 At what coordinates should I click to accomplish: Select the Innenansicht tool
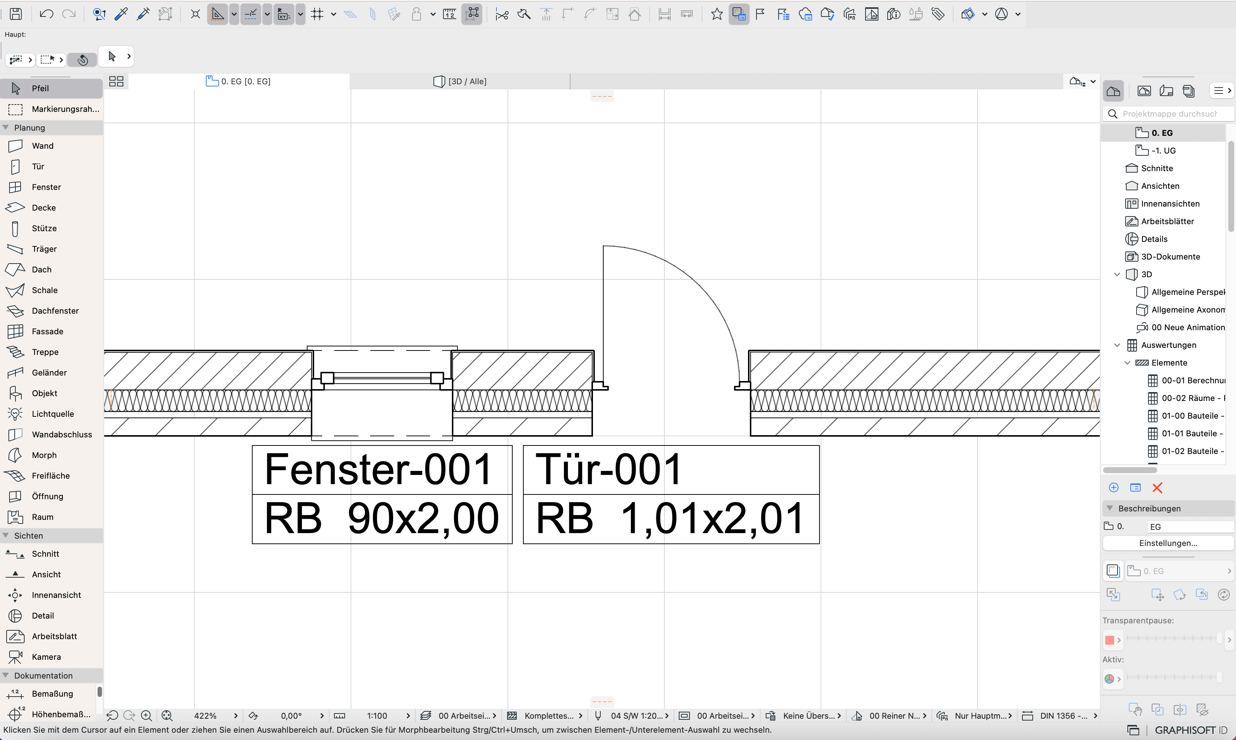[51, 595]
